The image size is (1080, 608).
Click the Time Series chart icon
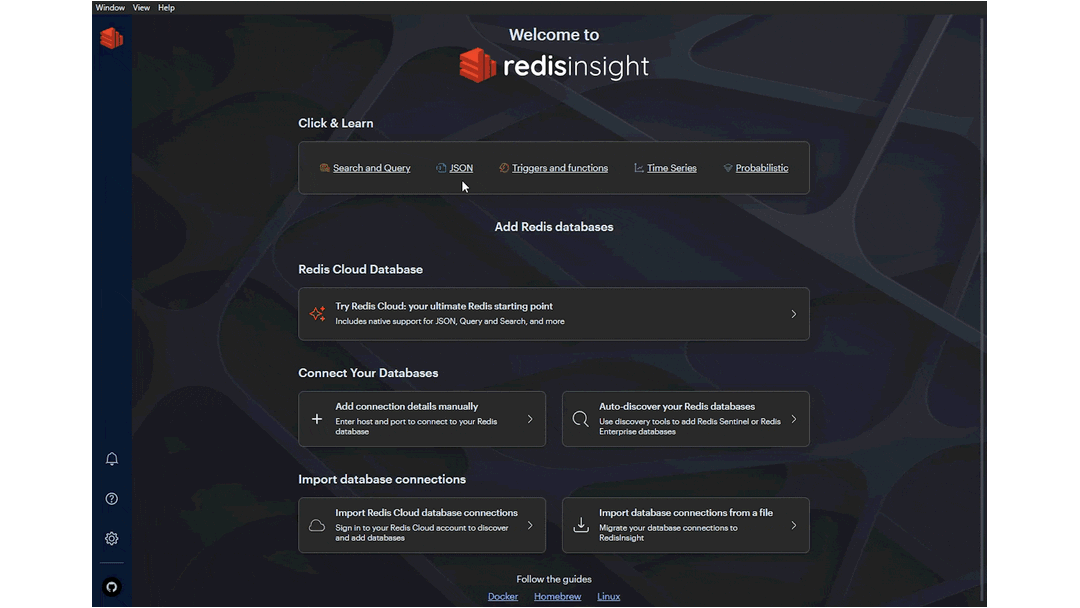pyautogui.click(x=638, y=168)
